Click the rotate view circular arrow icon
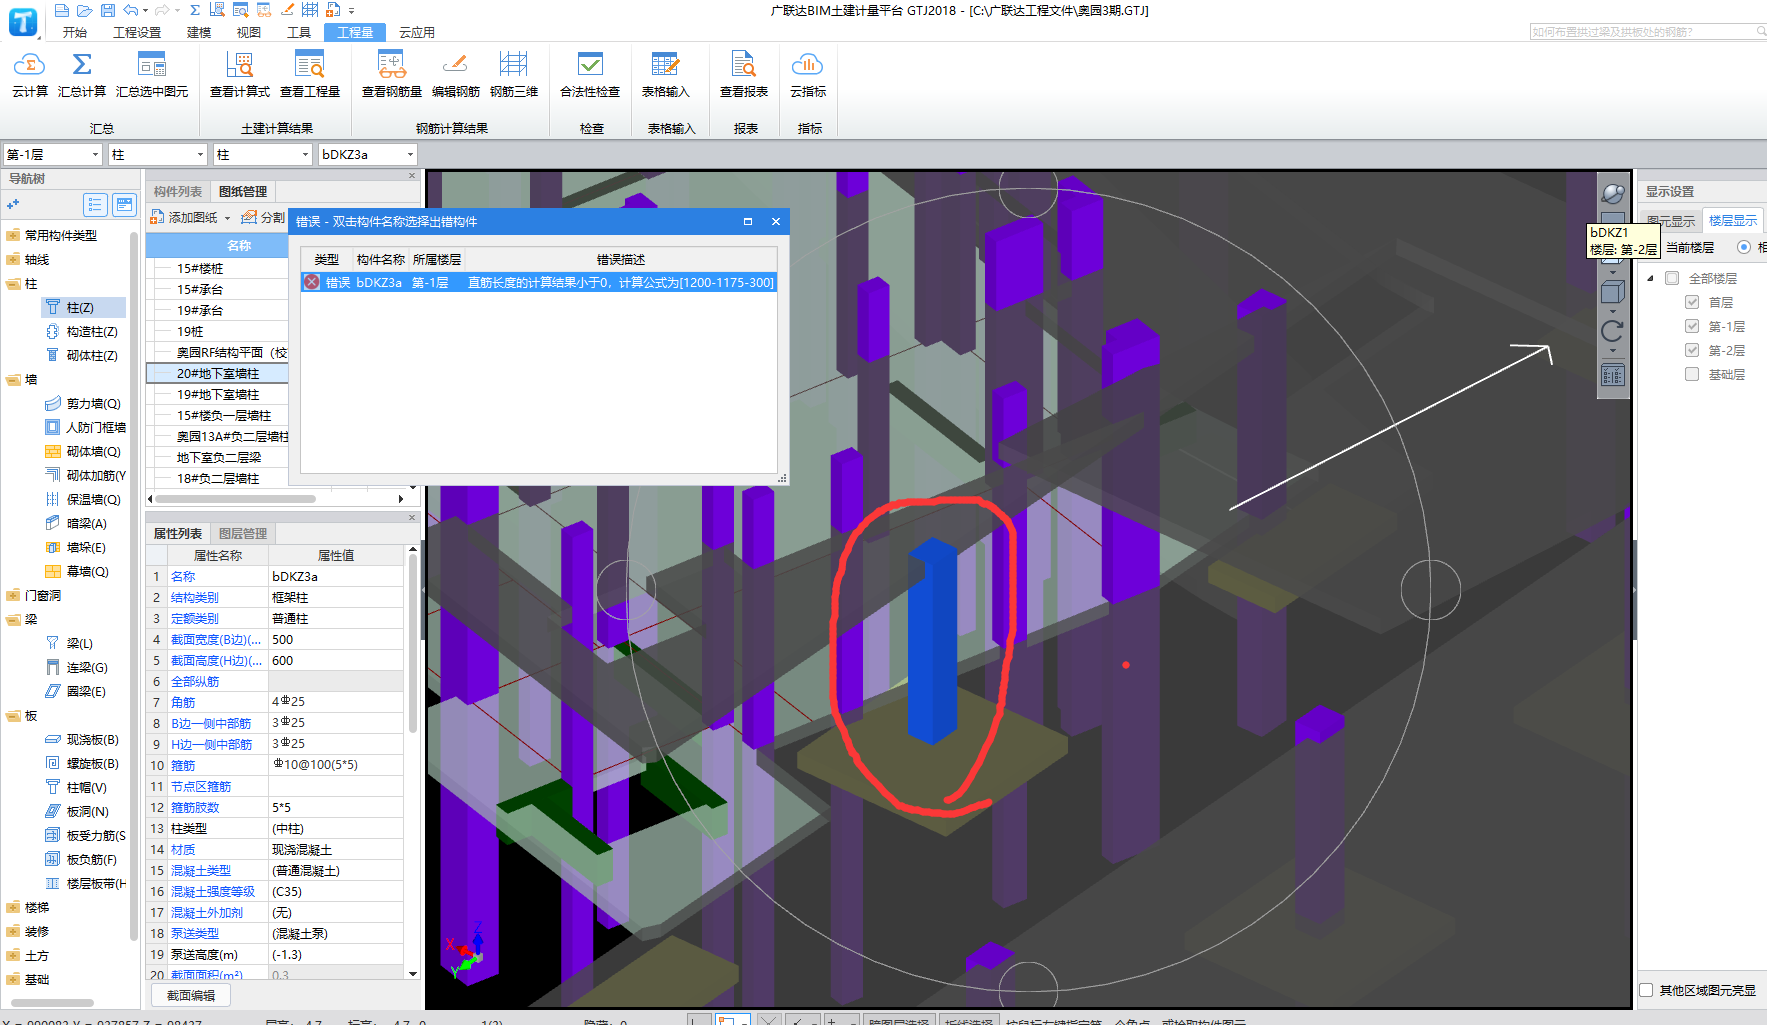1767x1025 pixels. [1612, 331]
